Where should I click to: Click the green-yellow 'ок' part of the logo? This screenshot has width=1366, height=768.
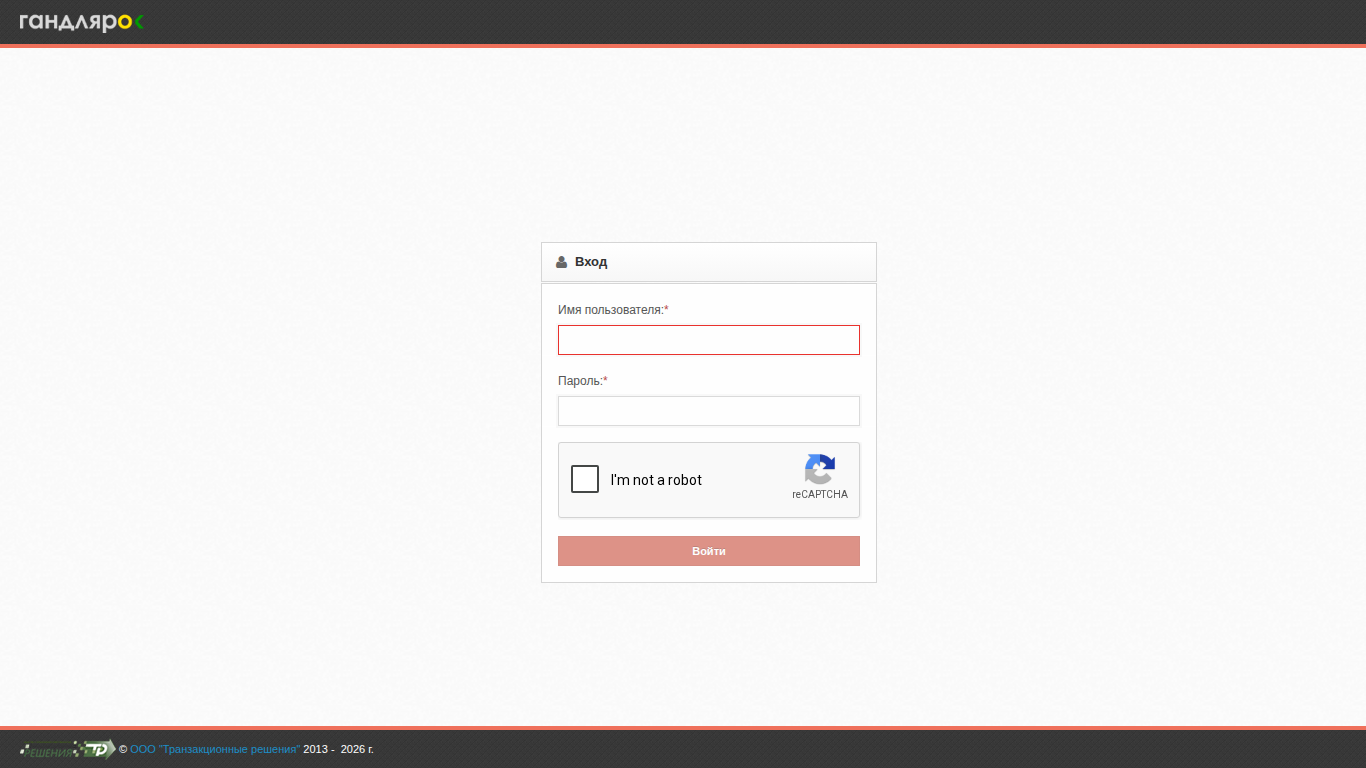click(x=131, y=22)
